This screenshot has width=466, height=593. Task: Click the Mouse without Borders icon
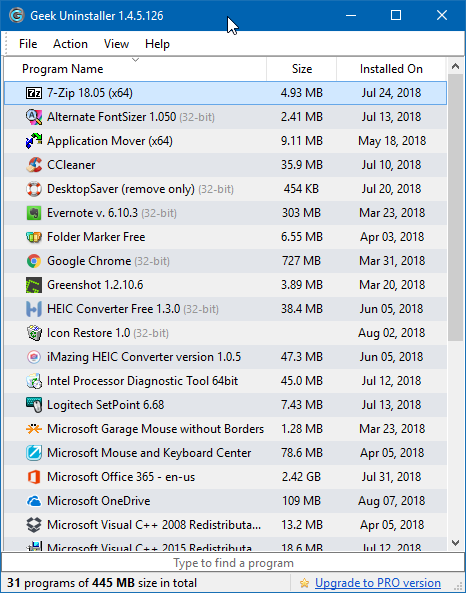(x=34, y=429)
